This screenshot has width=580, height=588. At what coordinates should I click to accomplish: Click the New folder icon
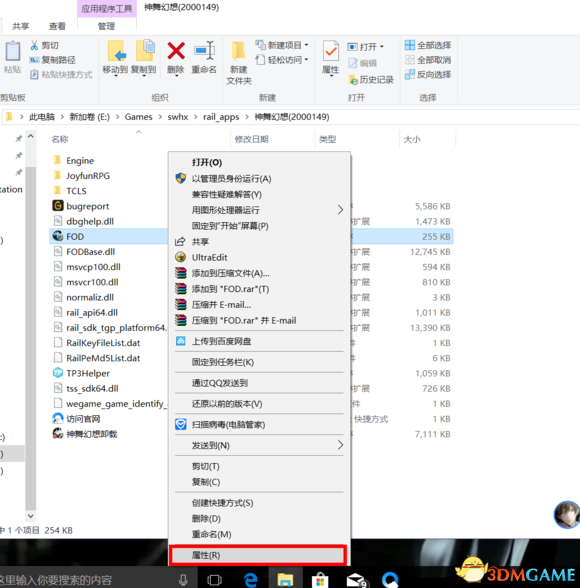238,51
